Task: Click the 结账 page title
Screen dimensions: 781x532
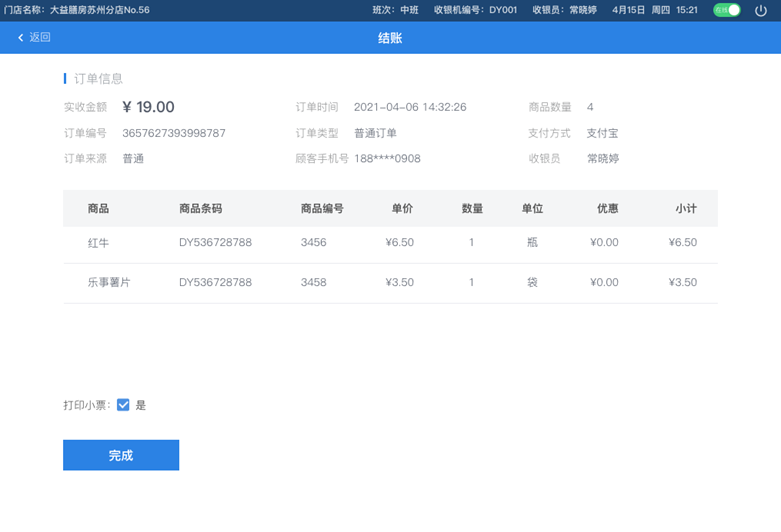Action: [390, 38]
